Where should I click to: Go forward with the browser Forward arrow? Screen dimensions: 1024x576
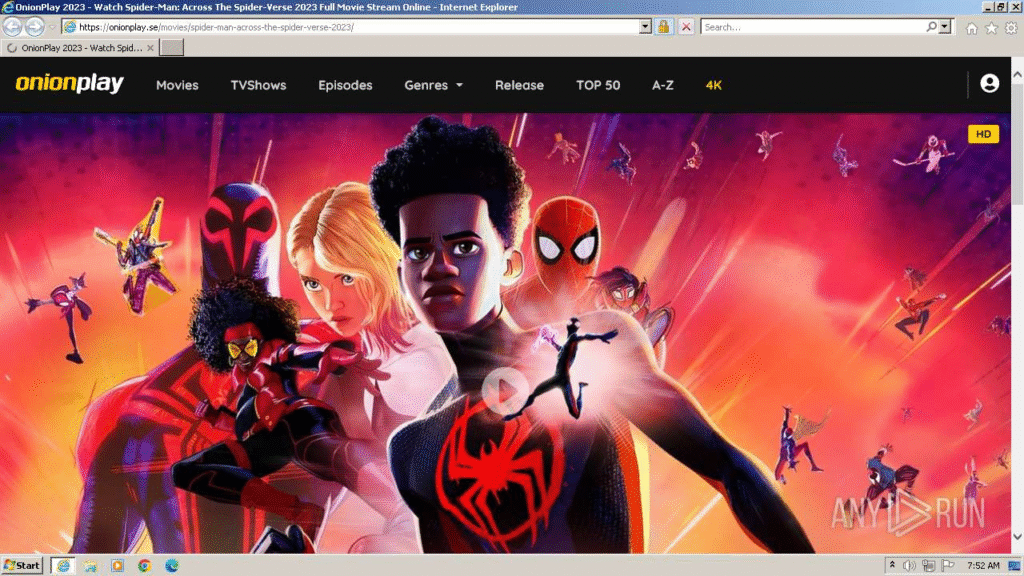click(x=35, y=27)
